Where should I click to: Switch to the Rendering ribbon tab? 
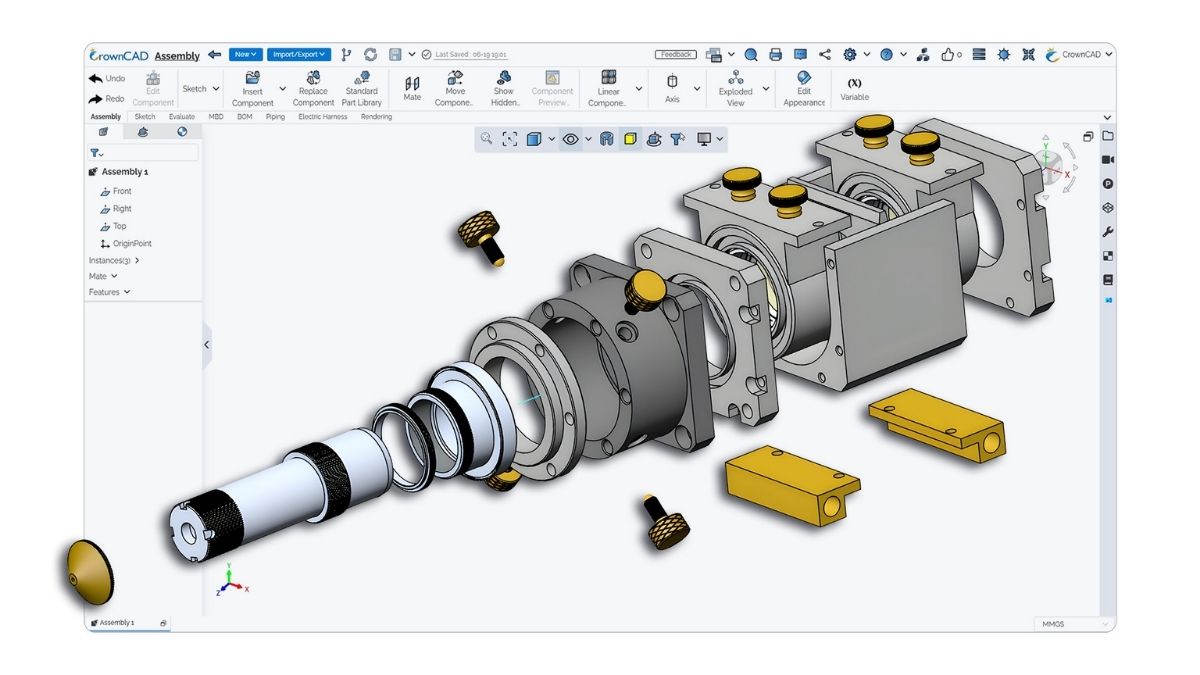[376, 117]
